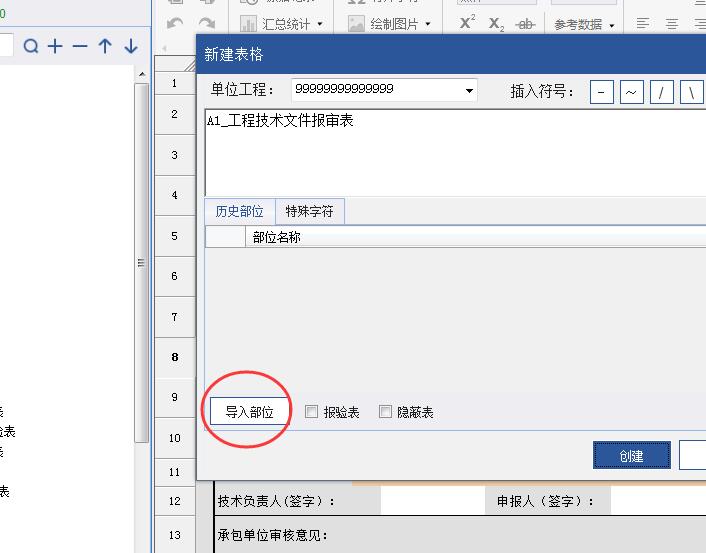This screenshot has width=706, height=553.
Task: Click the plus expand icon
Action: (55, 46)
